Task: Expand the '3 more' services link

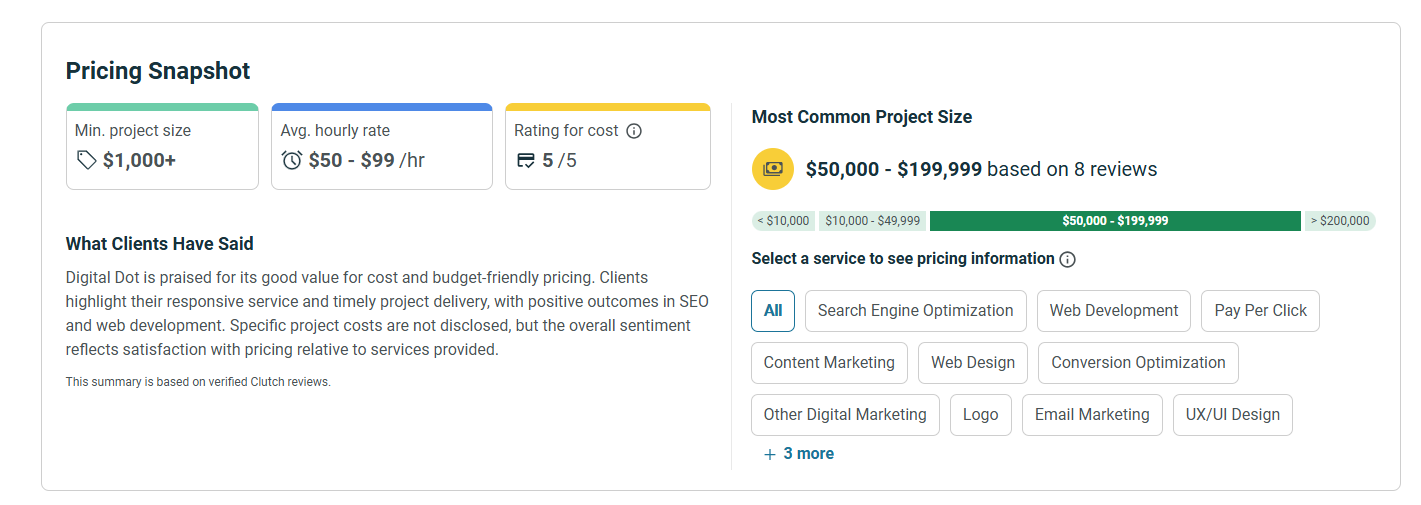Action: 808,454
